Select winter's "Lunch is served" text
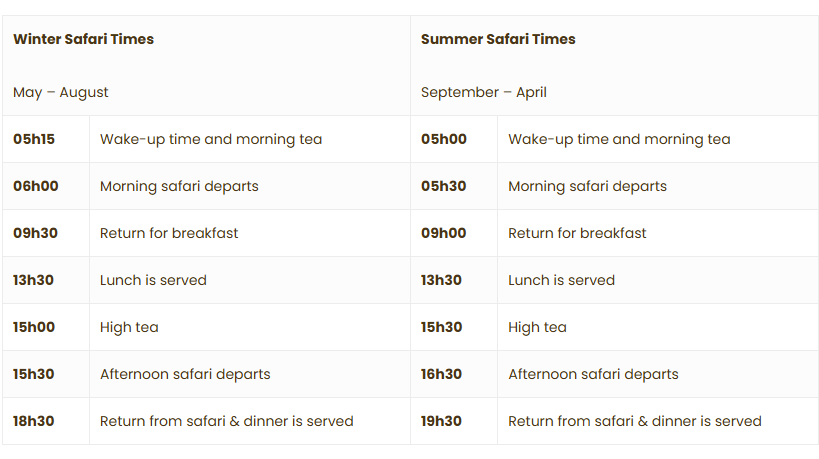819x459 pixels. 153,280
